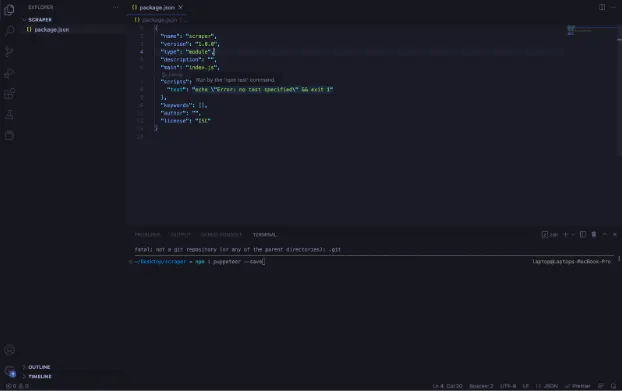Open the notifications bell

tap(613, 386)
